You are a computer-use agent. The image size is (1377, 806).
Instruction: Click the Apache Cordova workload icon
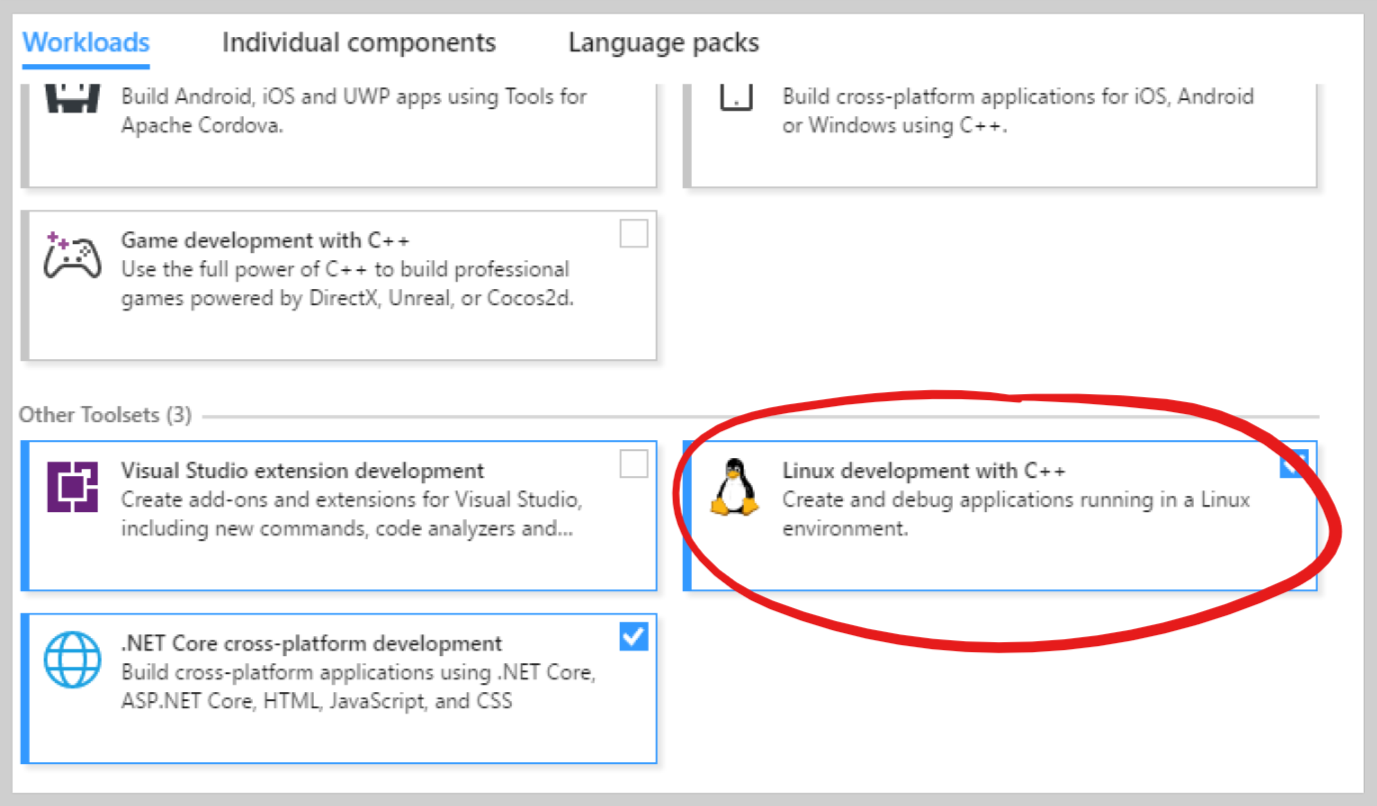pos(72,102)
